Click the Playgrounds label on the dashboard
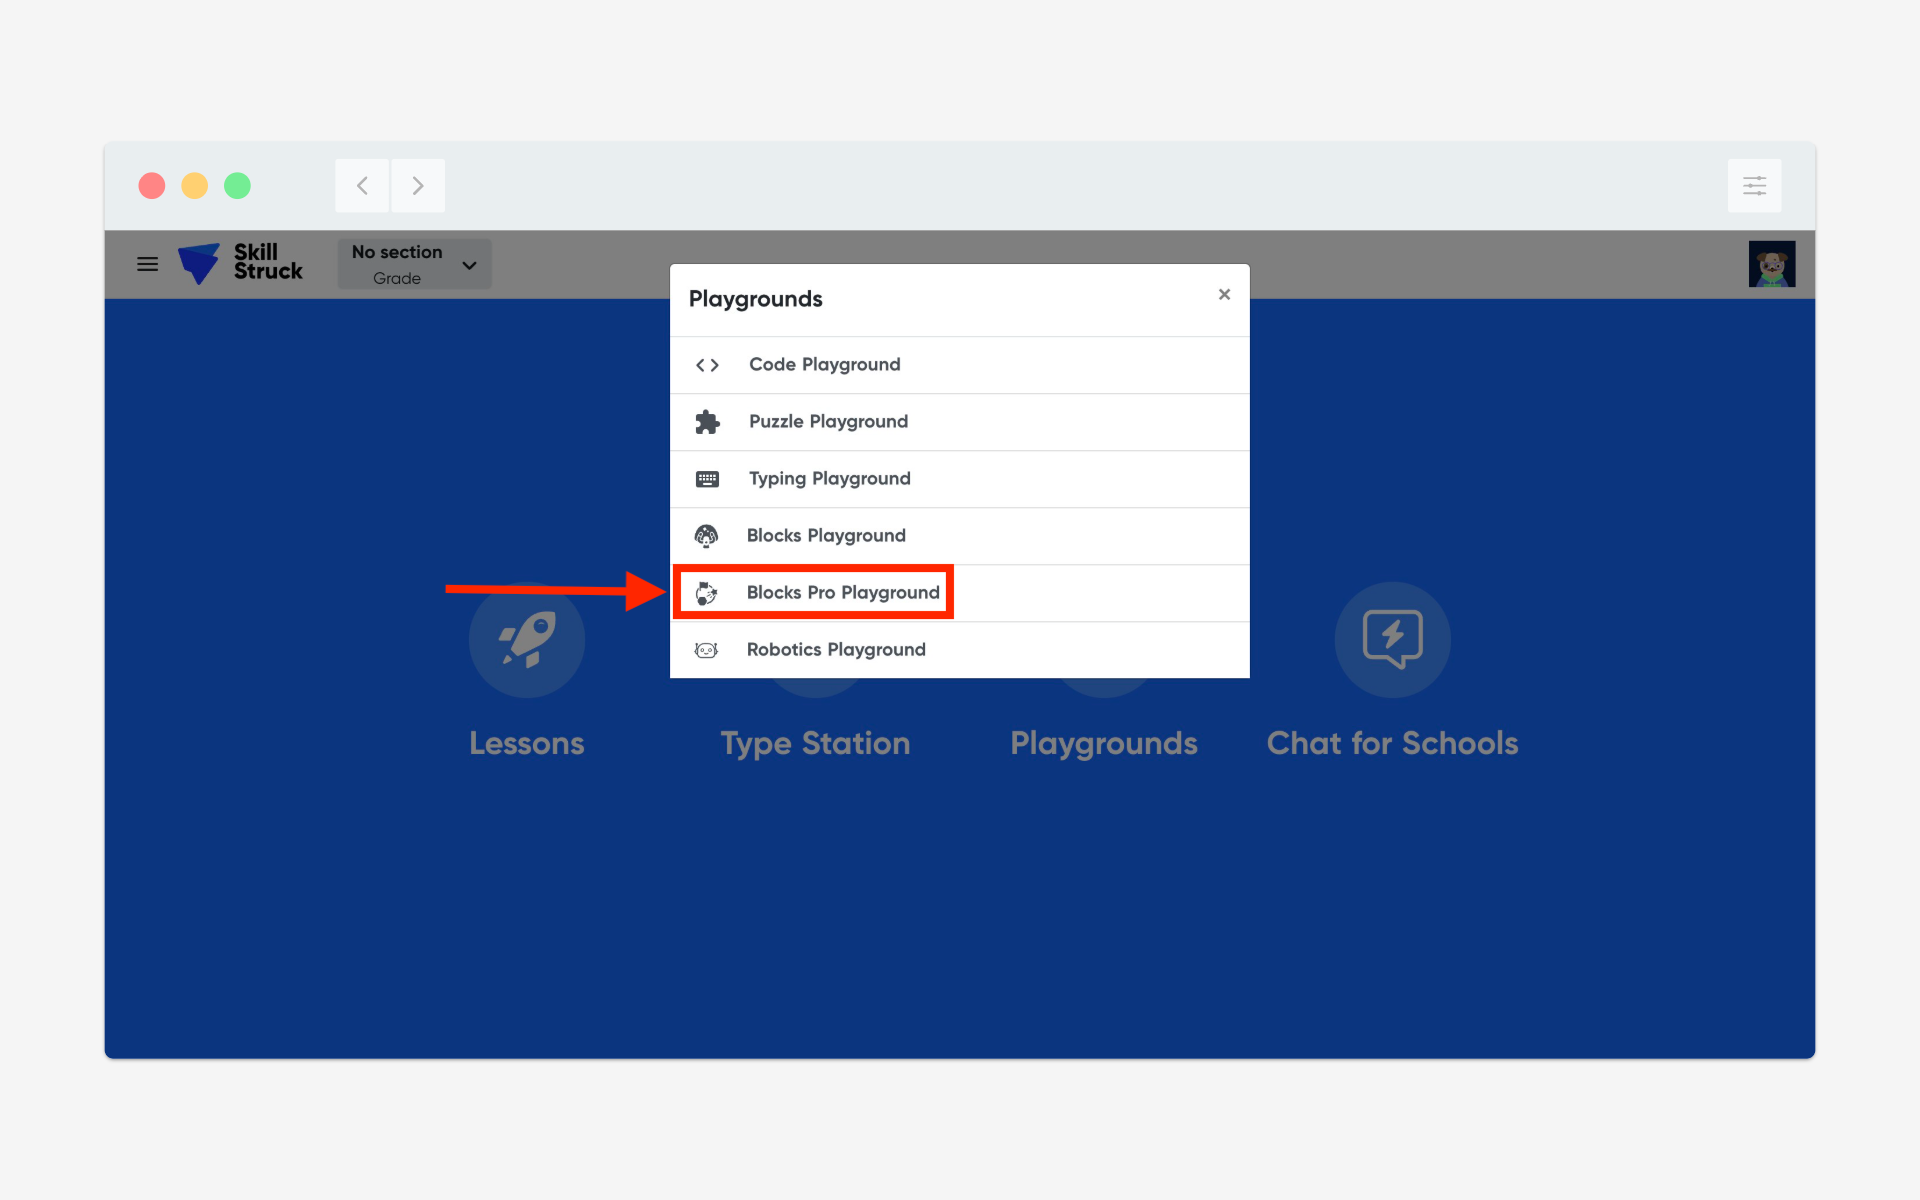This screenshot has height=1200, width=1920. pos(1104,743)
